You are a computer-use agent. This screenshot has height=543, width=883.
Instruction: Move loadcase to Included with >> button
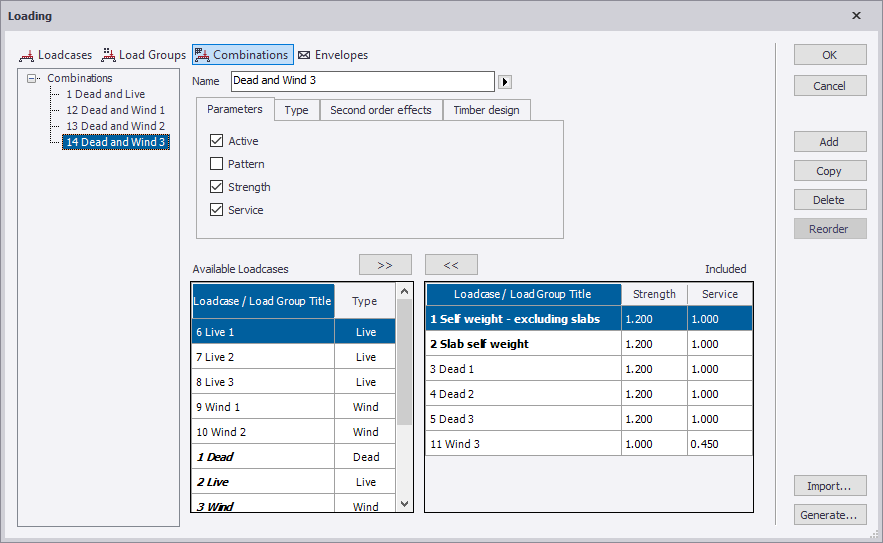[385, 265]
